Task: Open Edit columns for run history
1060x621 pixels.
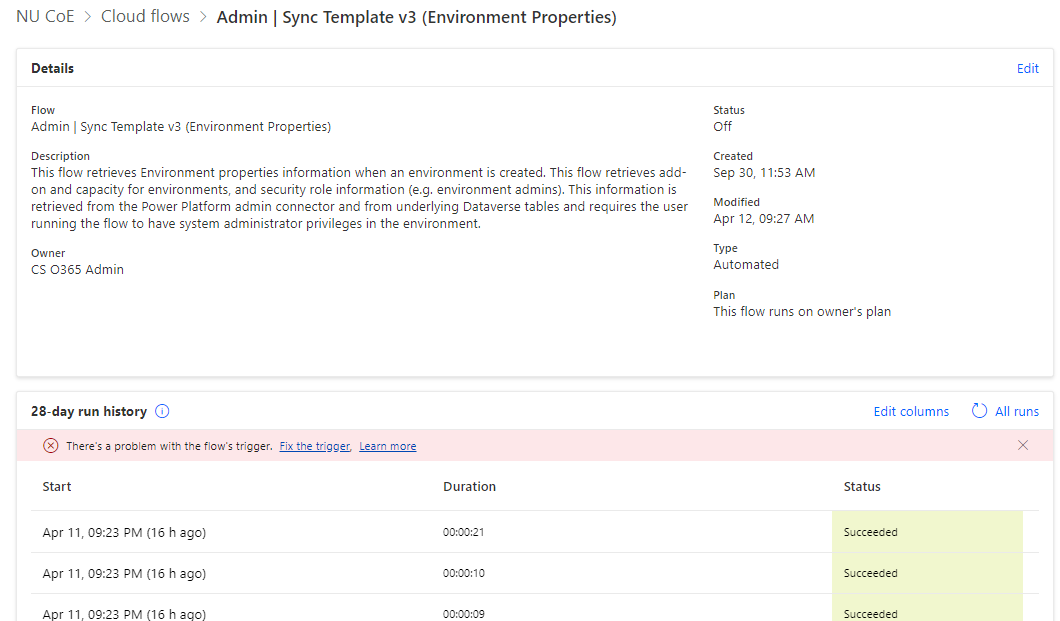Action: pyautogui.click(x=911, y=411)
